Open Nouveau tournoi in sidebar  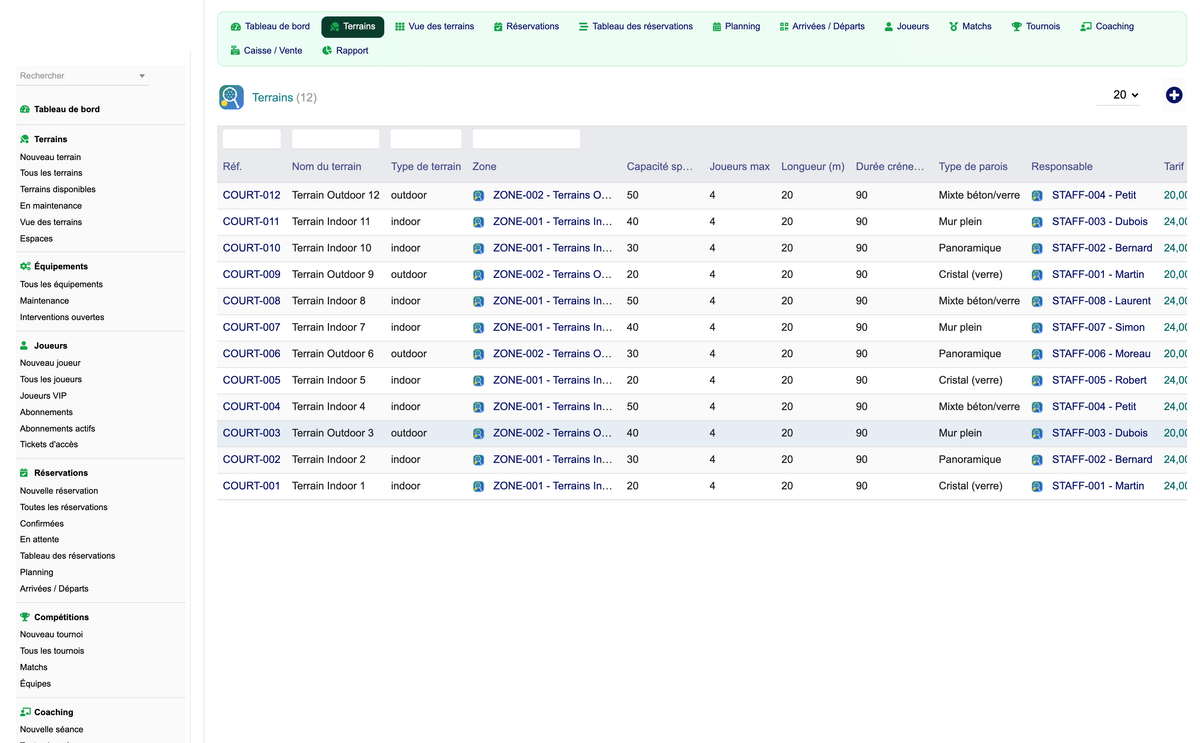(51, 635)
